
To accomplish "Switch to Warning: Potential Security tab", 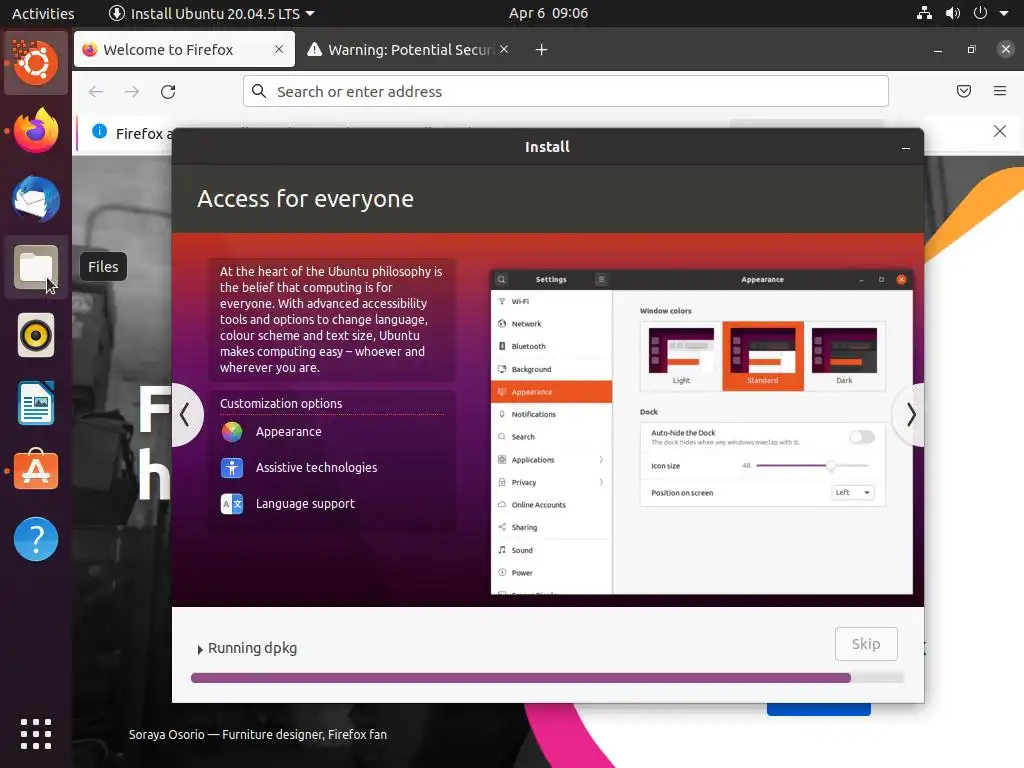I will tap(410, 50).
